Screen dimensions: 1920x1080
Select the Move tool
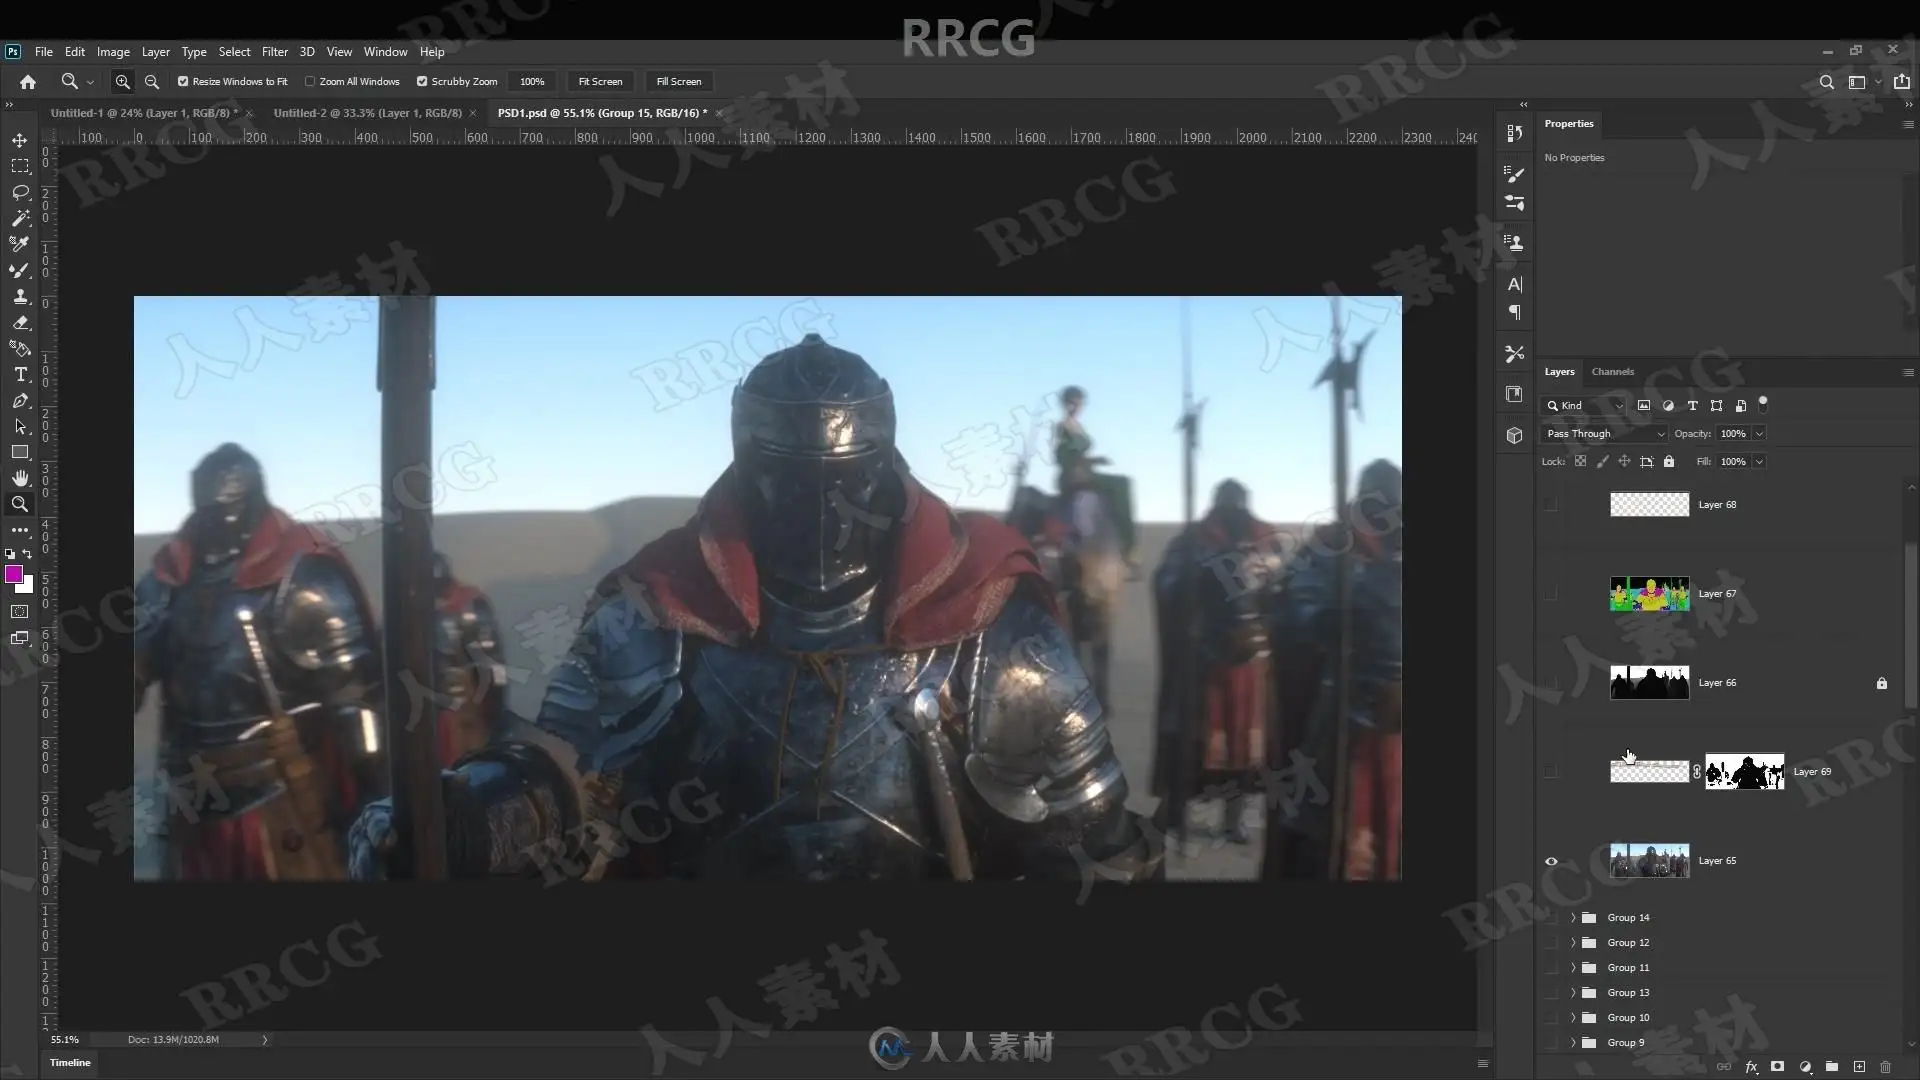(x=20, y=140)
